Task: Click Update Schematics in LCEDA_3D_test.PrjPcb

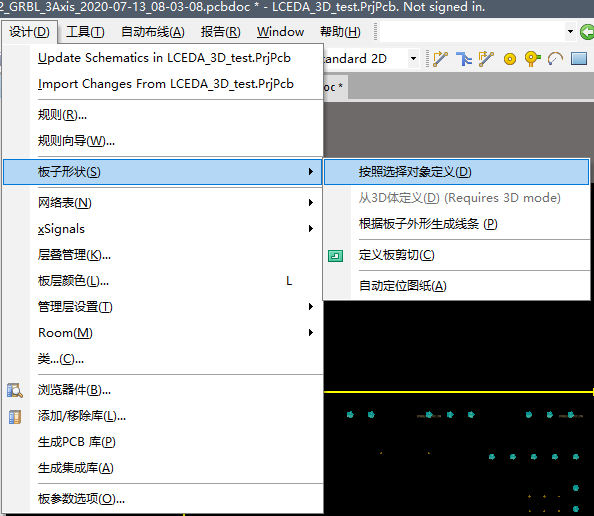Action: [x=163, y=58]
